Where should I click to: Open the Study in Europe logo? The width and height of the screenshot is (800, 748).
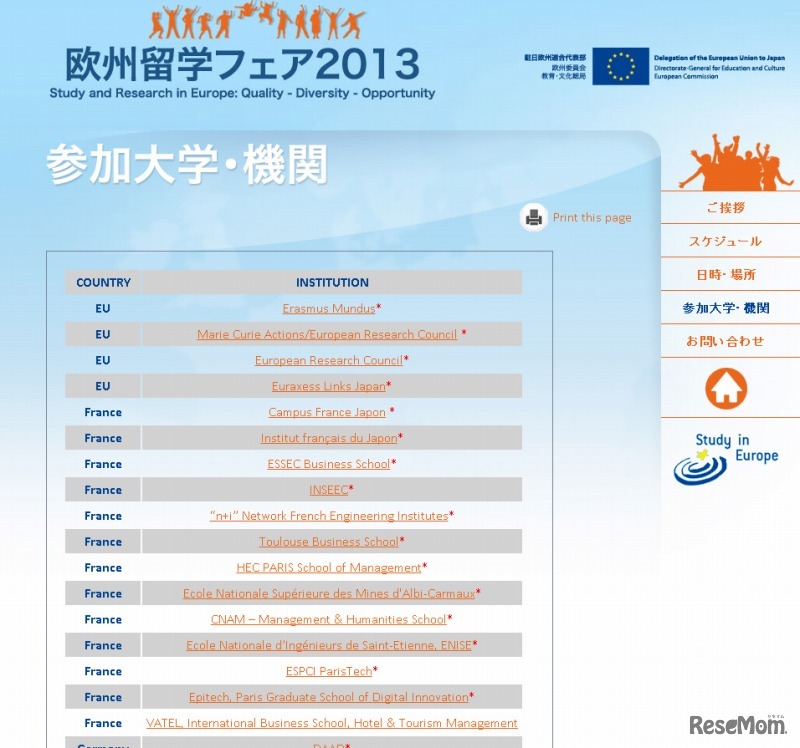coord(726,459)
